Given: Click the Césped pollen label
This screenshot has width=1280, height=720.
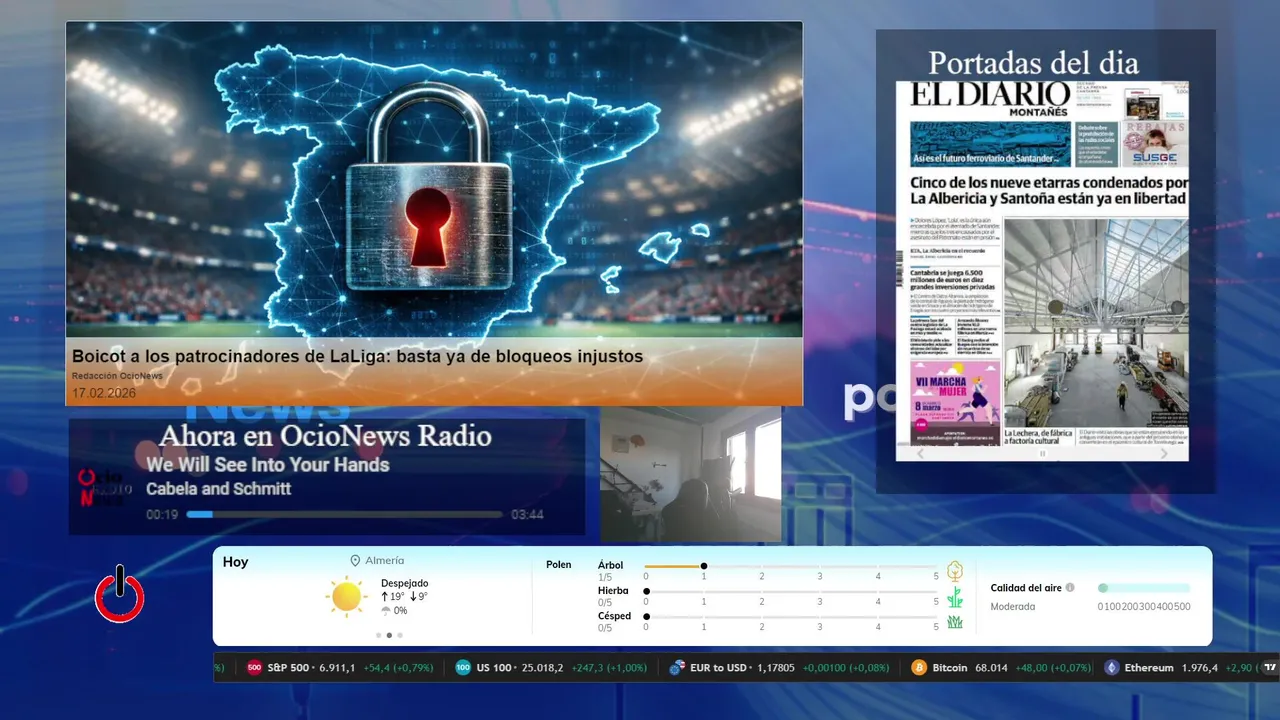Looking at the screenshot, I should tap(614, 616).
